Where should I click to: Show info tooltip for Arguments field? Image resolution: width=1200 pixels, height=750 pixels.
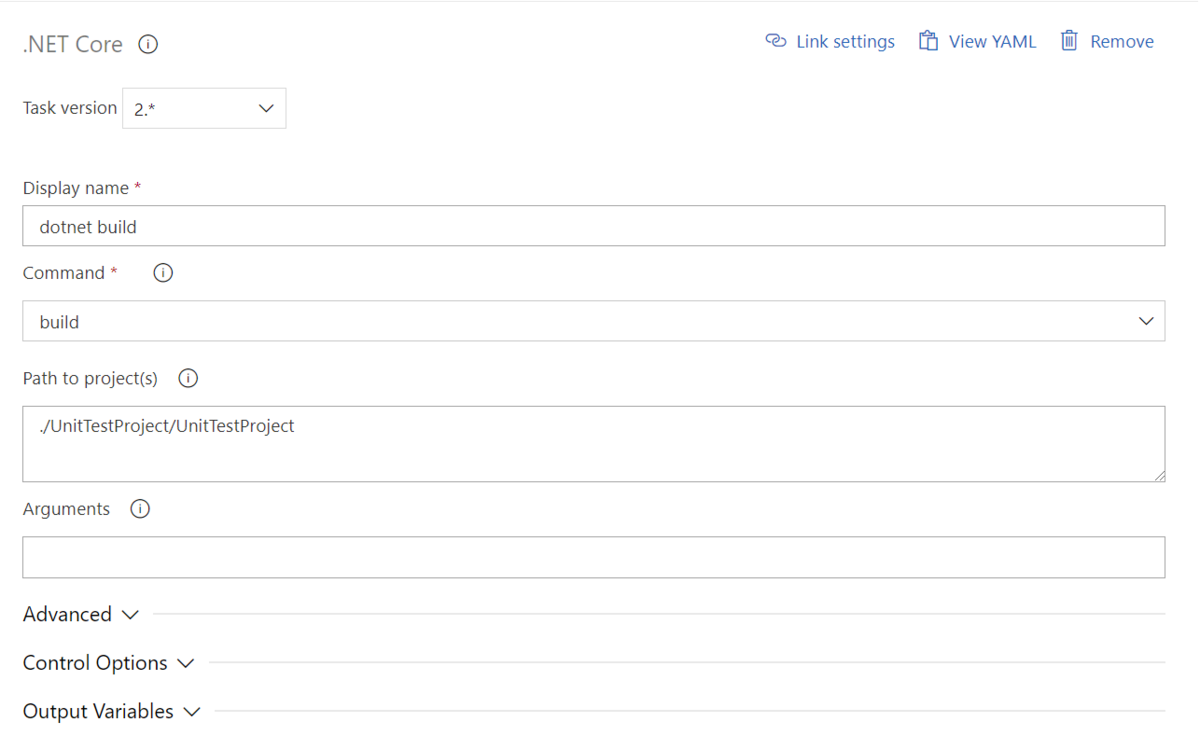140,509
